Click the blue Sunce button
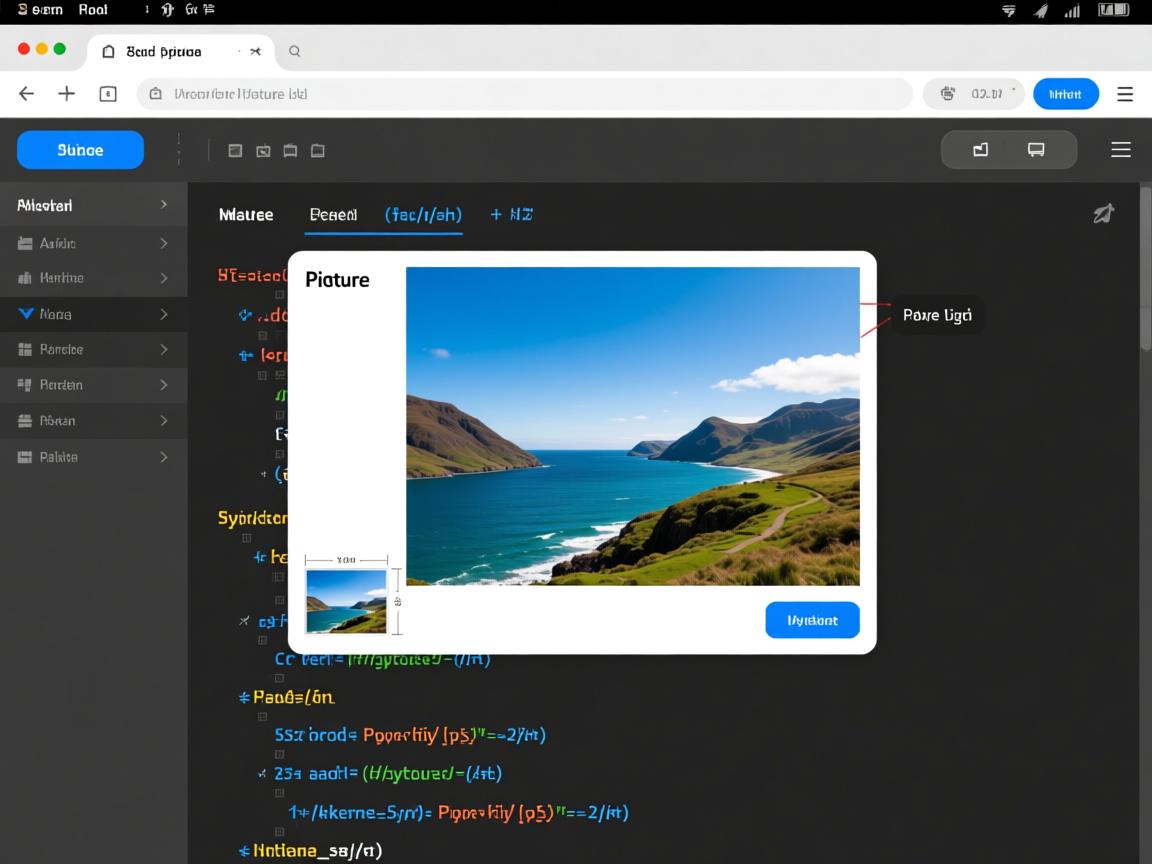Image resolution: width=1152 pixels, height=864 pixels. [x=80, y=150]
